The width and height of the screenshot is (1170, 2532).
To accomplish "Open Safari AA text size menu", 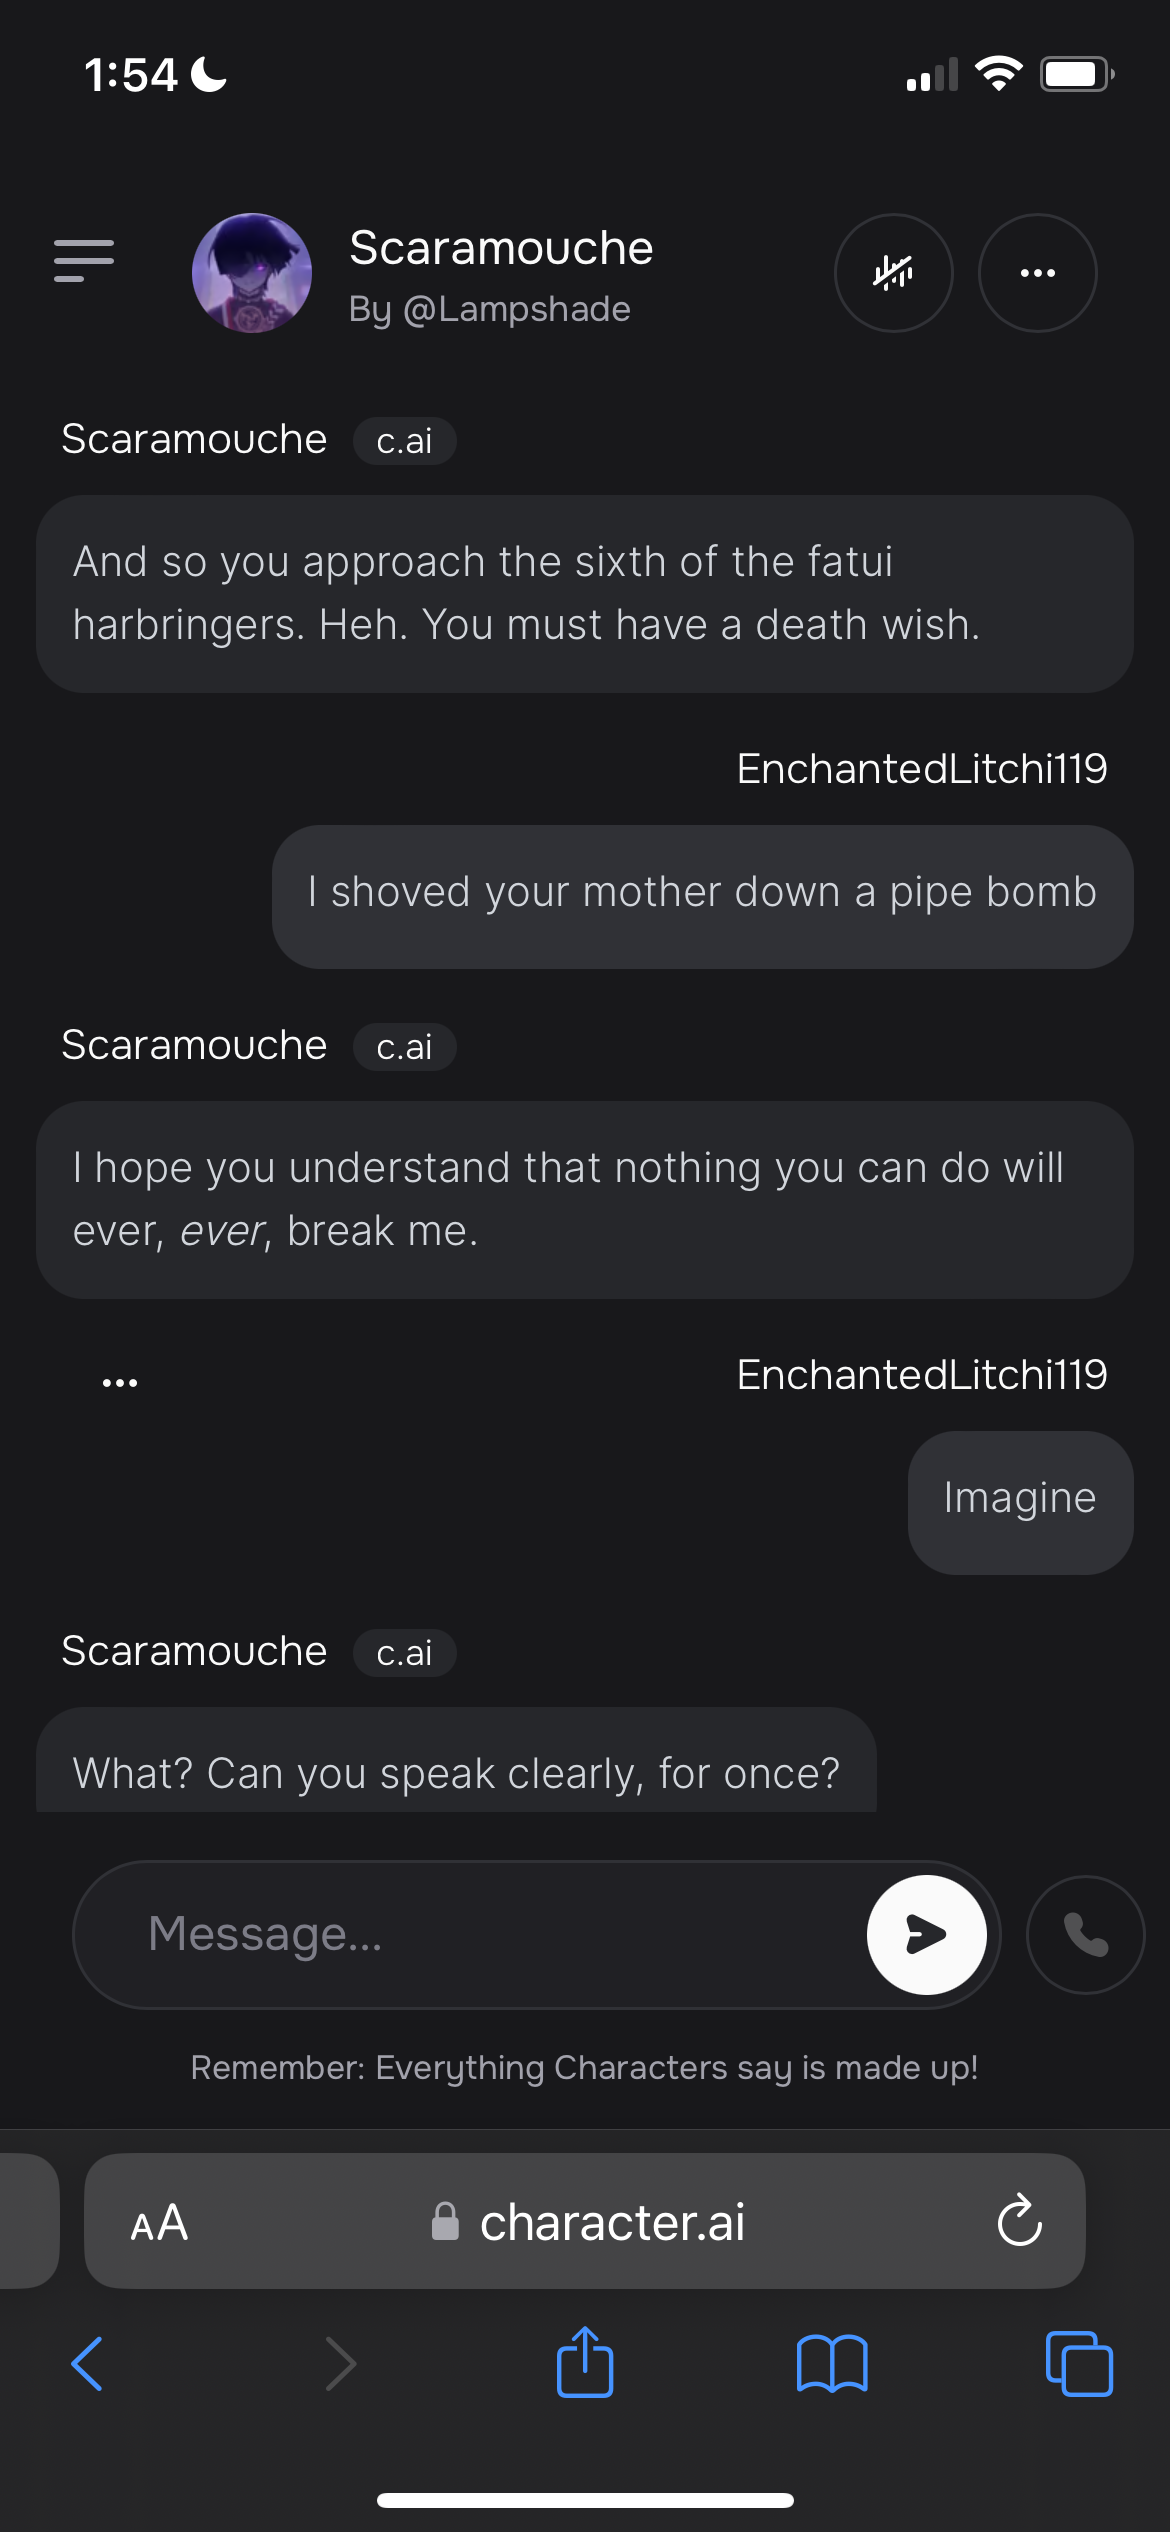I will click(x=159, y=2222).
